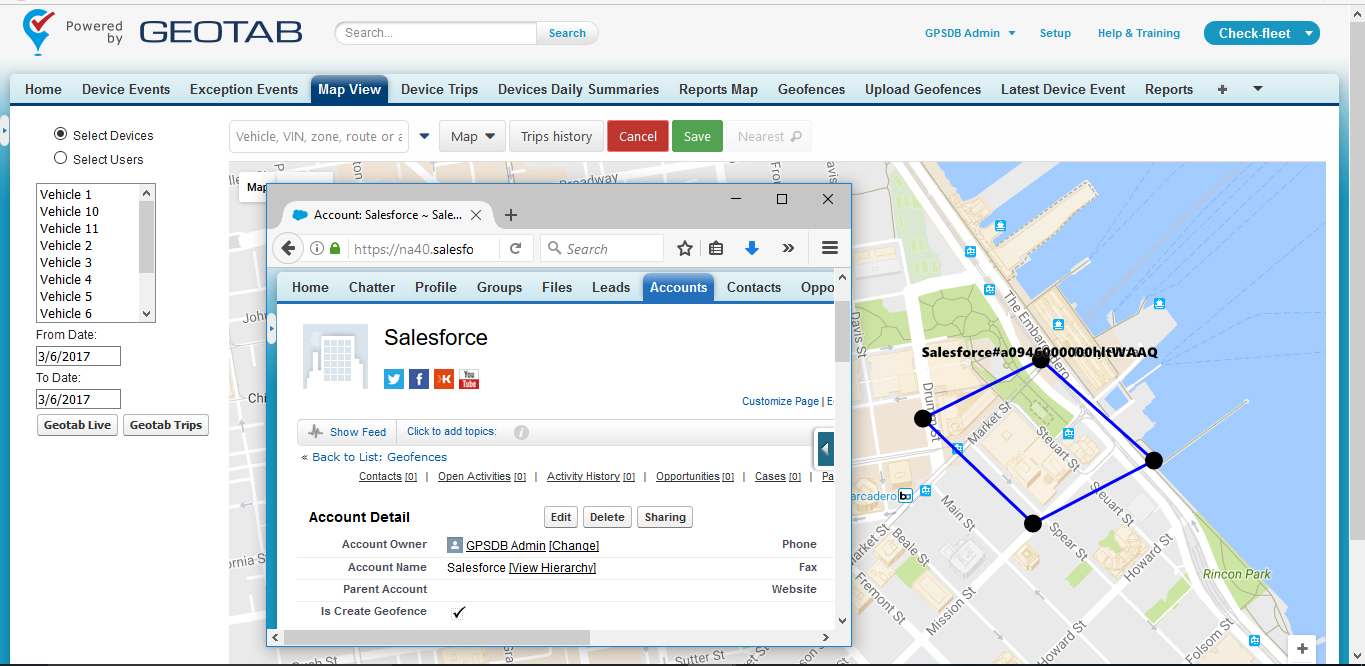
Task: Switch to the Accounts tab in Salesforce
Action: click(x=678, y=287)
